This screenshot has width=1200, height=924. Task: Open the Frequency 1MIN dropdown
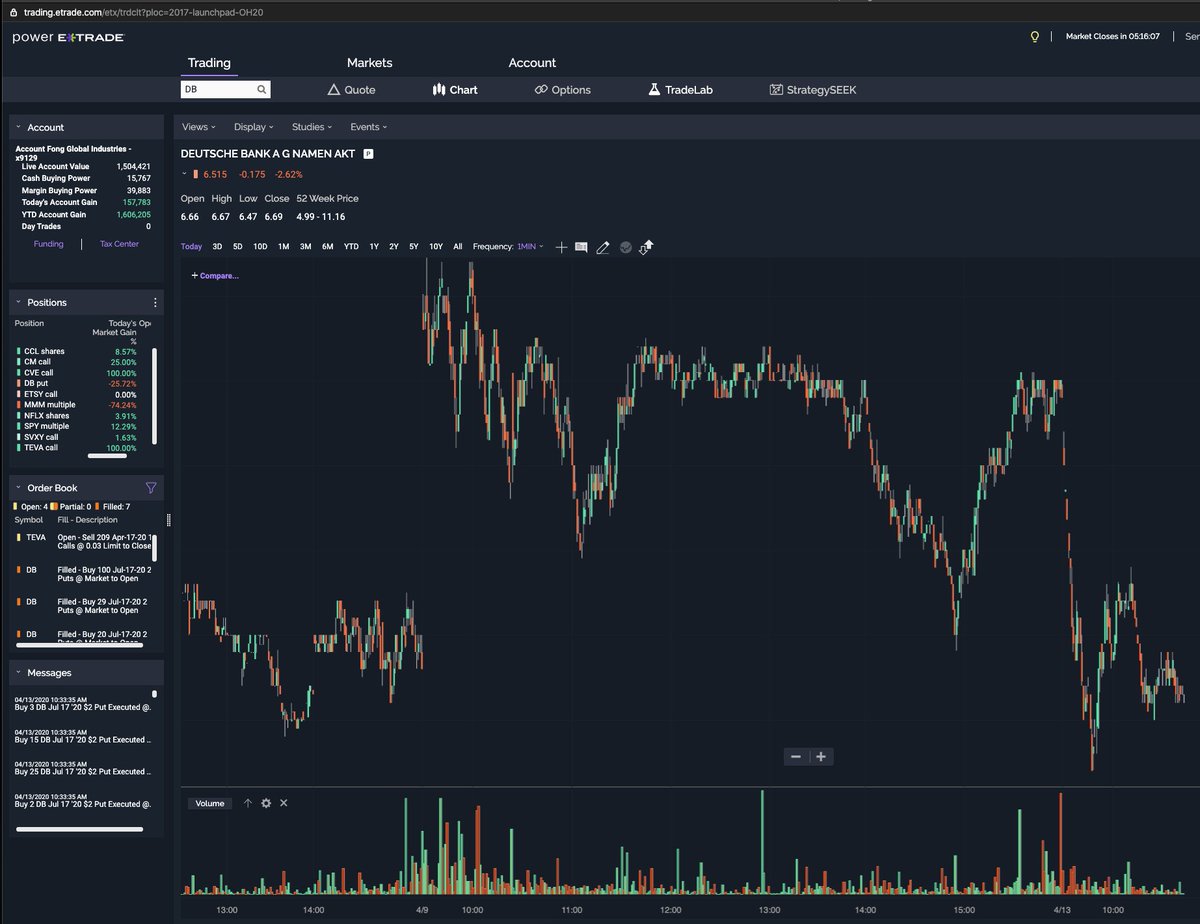[530, 246]
